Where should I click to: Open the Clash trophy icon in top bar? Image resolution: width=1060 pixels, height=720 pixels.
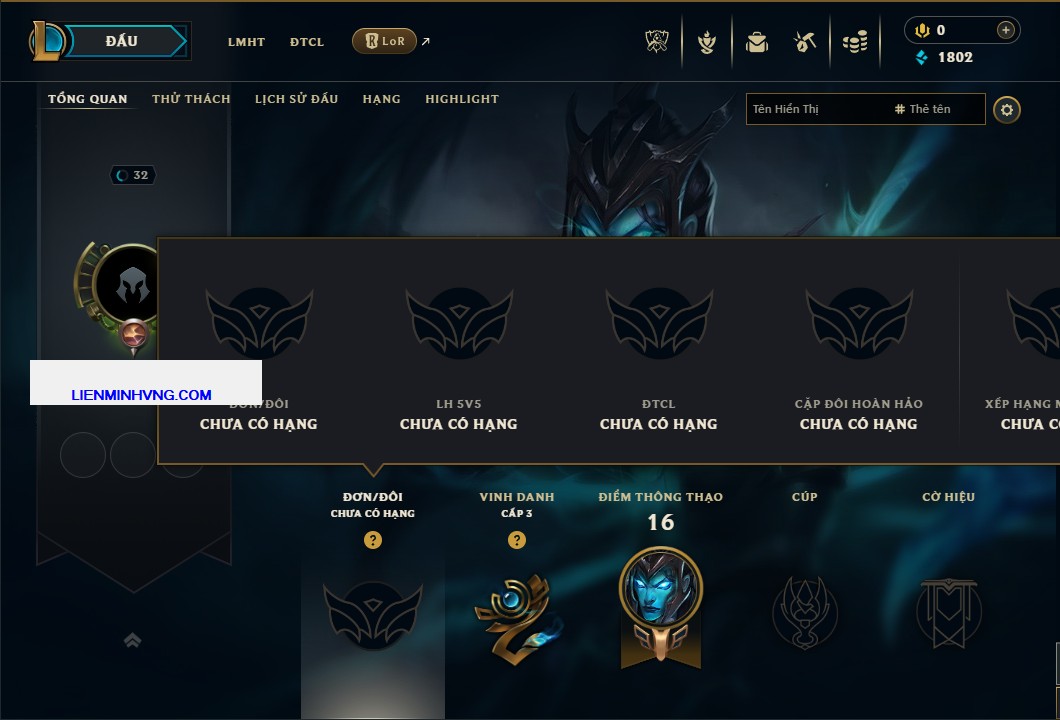(656, 42)
